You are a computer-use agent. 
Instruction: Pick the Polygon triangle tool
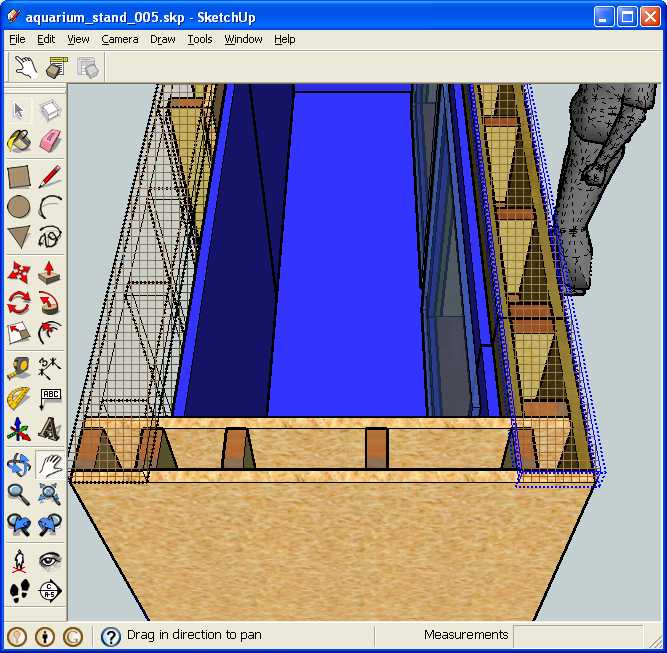click(x=19, y=237)
